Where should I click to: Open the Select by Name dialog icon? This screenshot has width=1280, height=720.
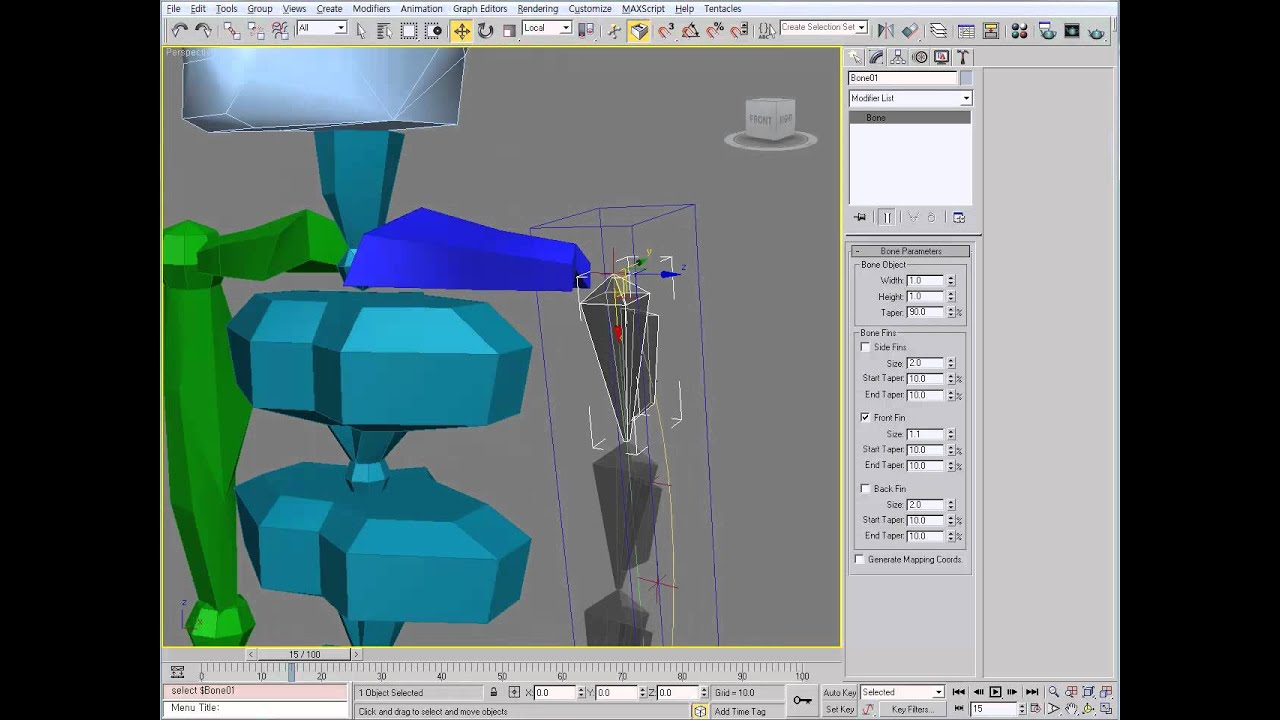tap(385, 31)
